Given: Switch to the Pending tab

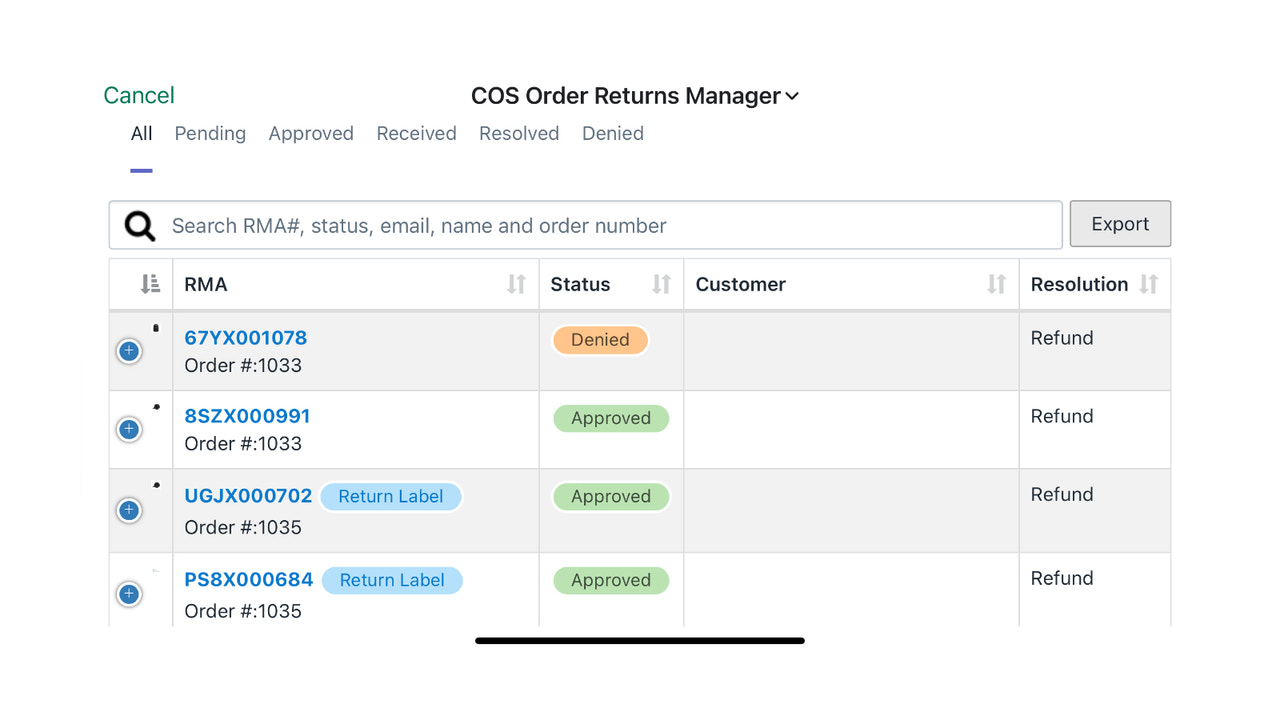Looking at the screenshot, I should click(210, 133).
